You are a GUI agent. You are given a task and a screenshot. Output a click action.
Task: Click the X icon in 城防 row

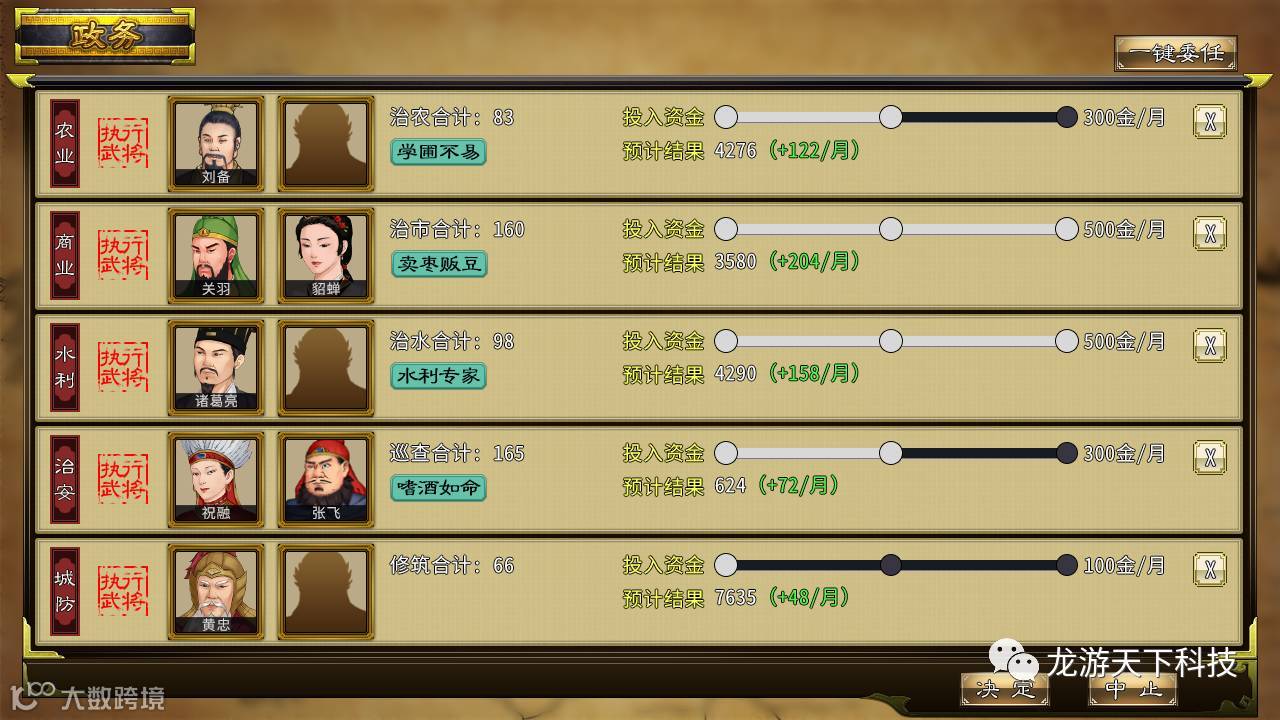1210,569
